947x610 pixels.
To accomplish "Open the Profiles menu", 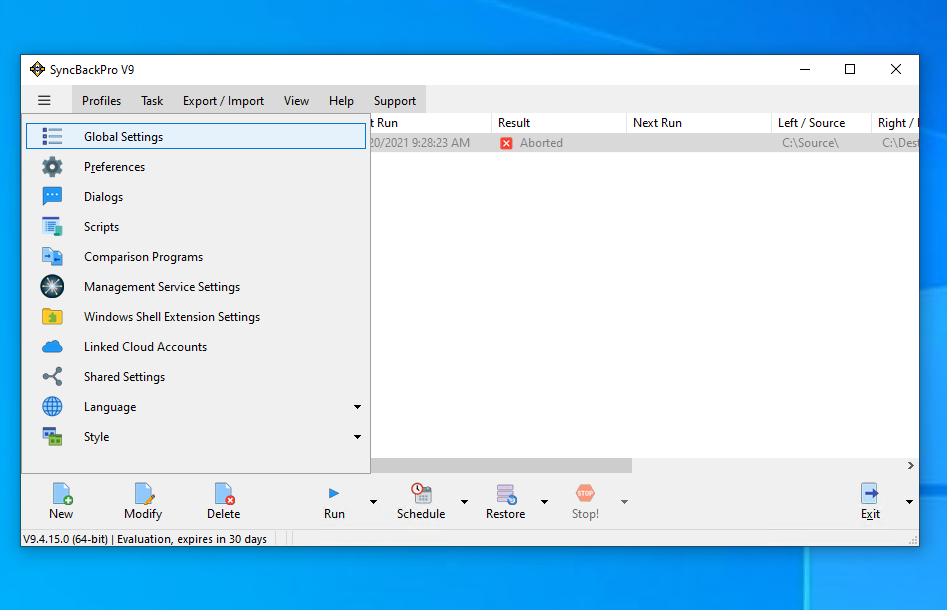I will [101, 101].
